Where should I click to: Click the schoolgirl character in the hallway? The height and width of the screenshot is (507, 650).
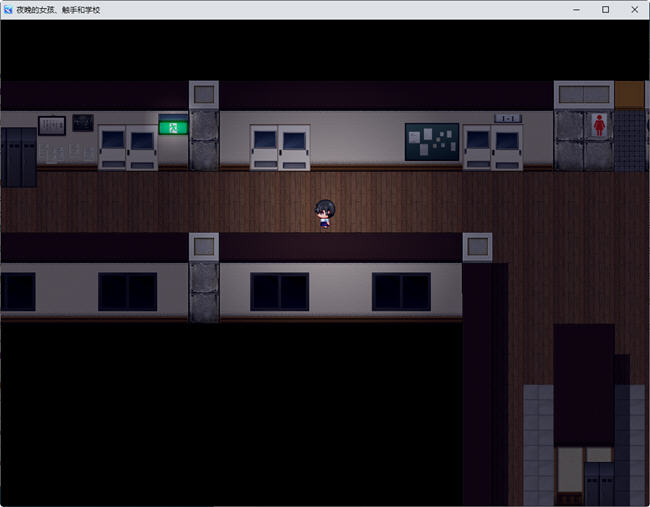(x=324, y=214)
